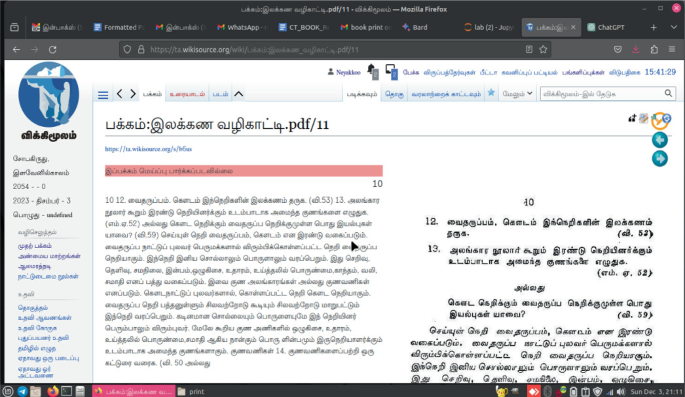Click the search magnifier icon
The width and height of the screenshot is (685, 397).
pyautogui.click(x=668, y=93)
